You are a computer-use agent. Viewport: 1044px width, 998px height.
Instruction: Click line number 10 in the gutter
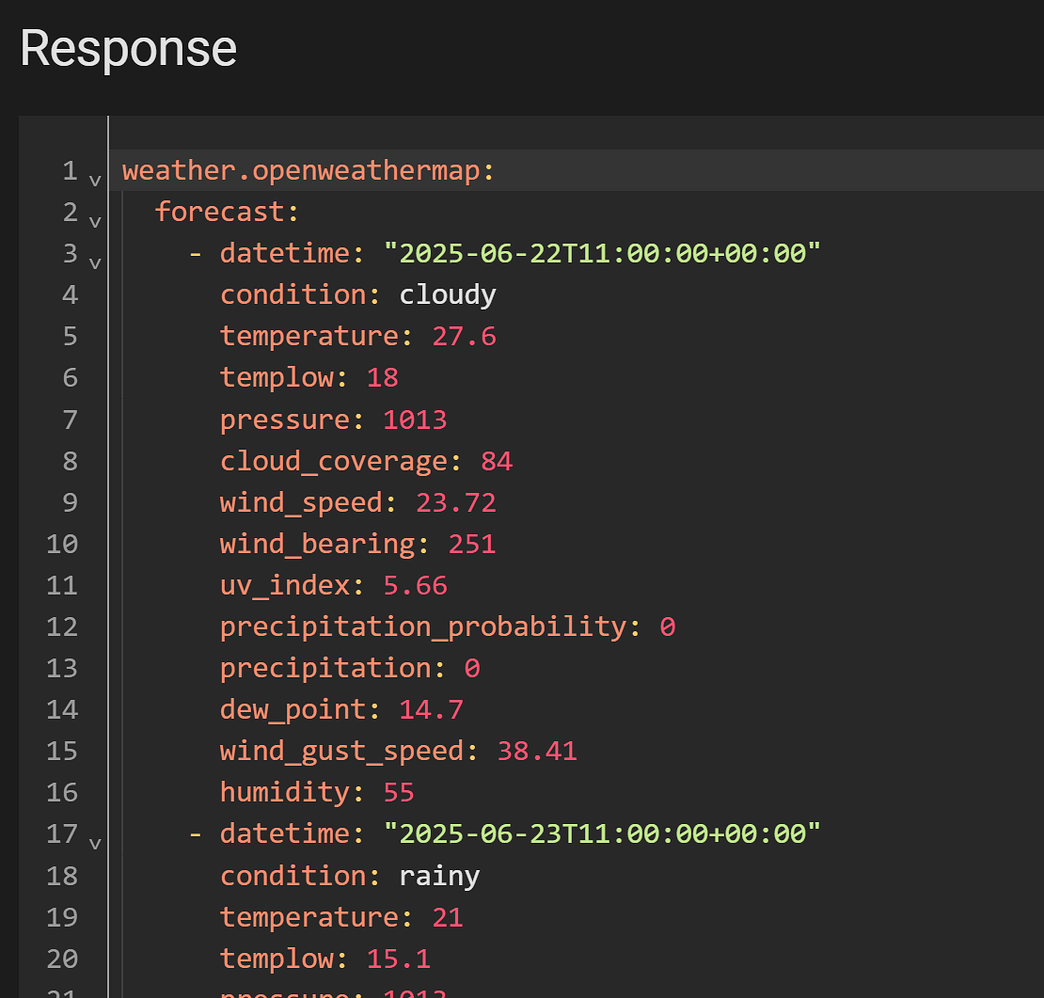pos(62,544)
